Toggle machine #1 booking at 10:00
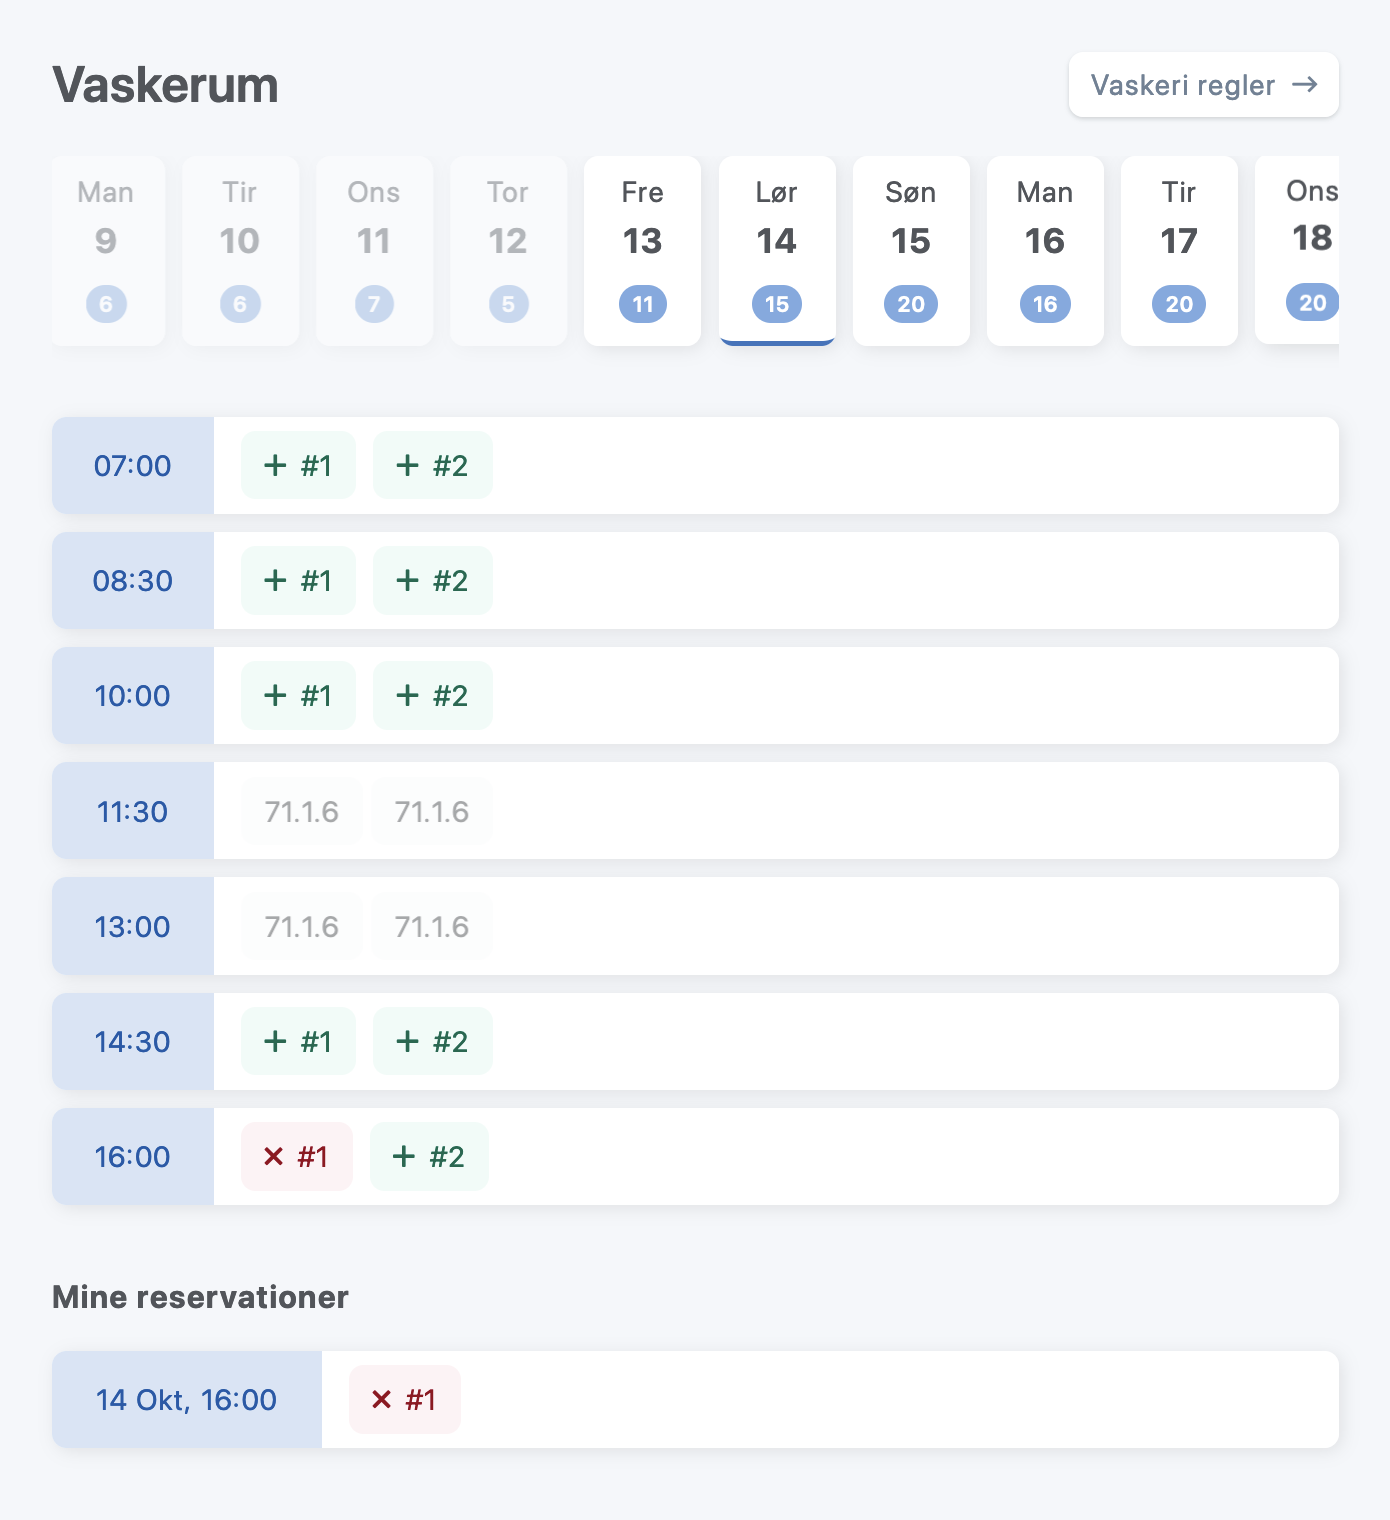This screenshot has width=1390, height=1520. click(x=298, y=695)
